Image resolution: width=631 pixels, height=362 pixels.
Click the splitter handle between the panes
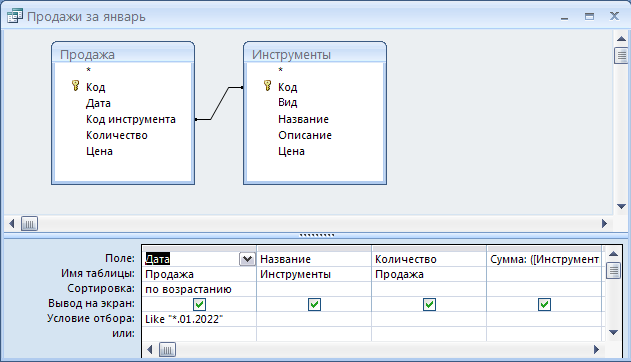coord(317,235)
